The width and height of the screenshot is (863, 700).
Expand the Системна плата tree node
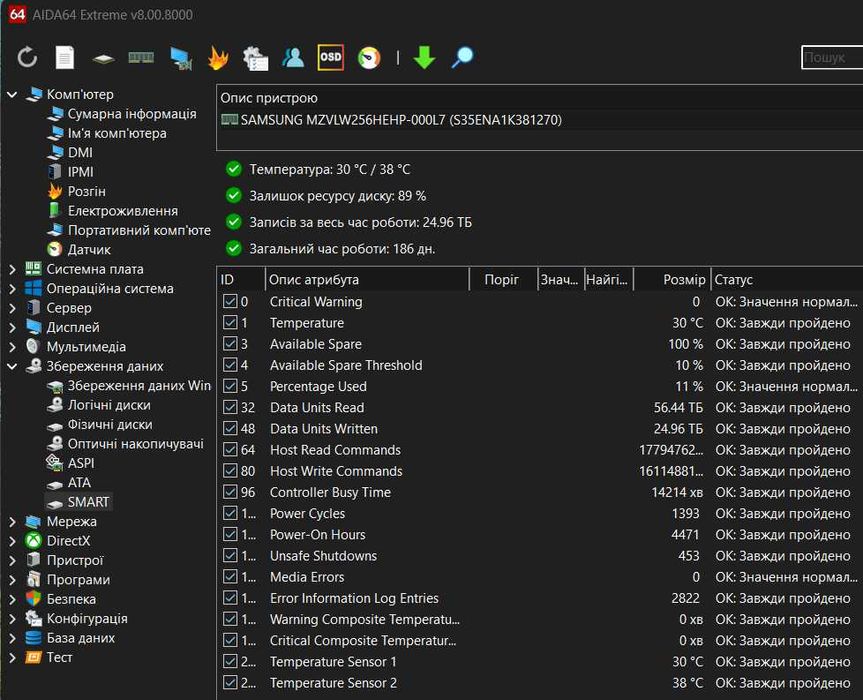12,269
